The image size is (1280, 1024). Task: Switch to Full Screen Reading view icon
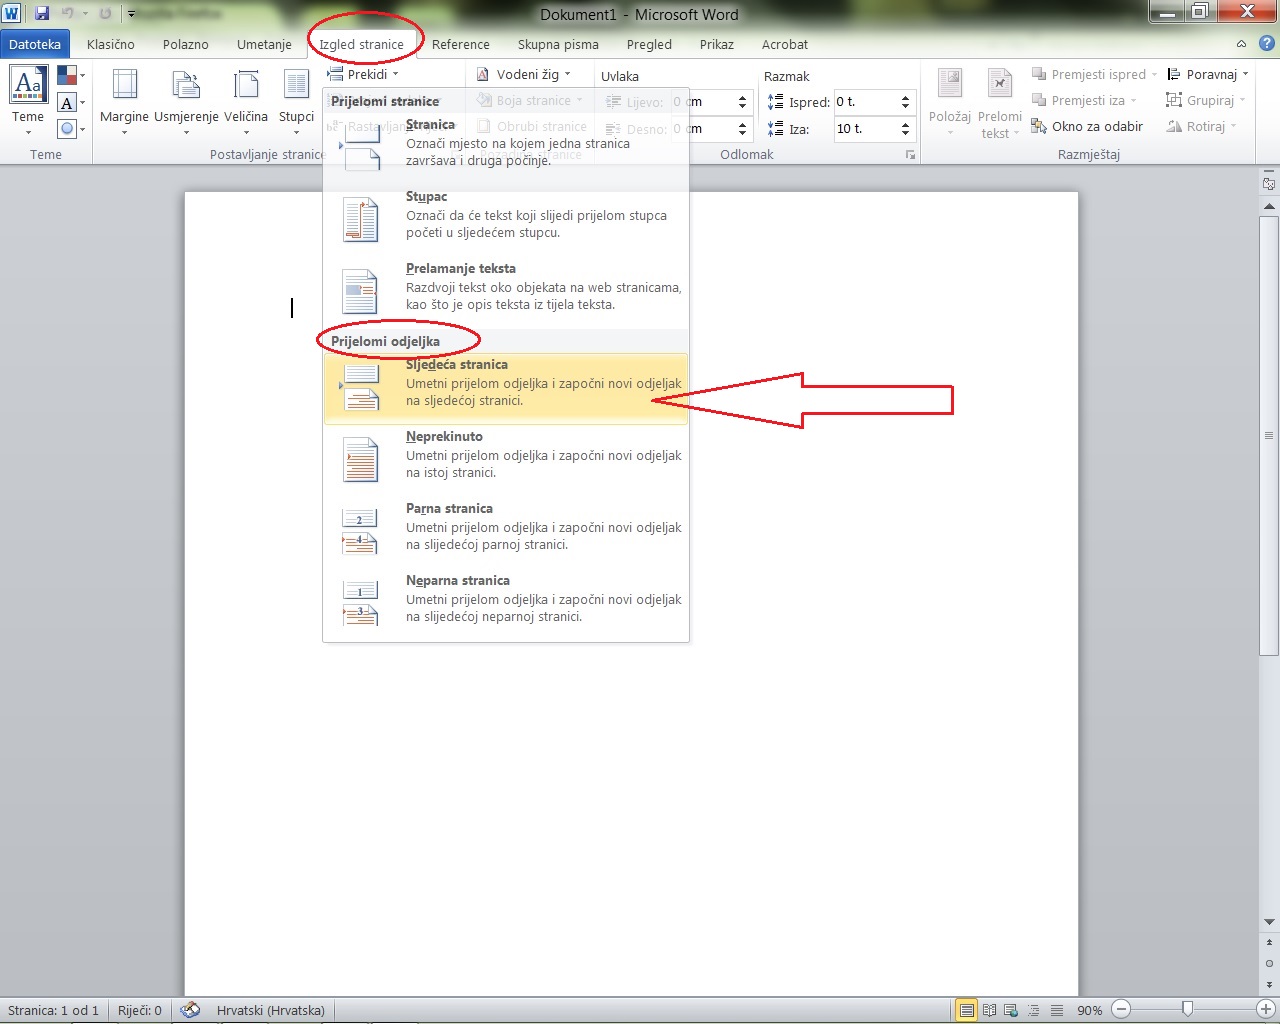pos(989,1010)
